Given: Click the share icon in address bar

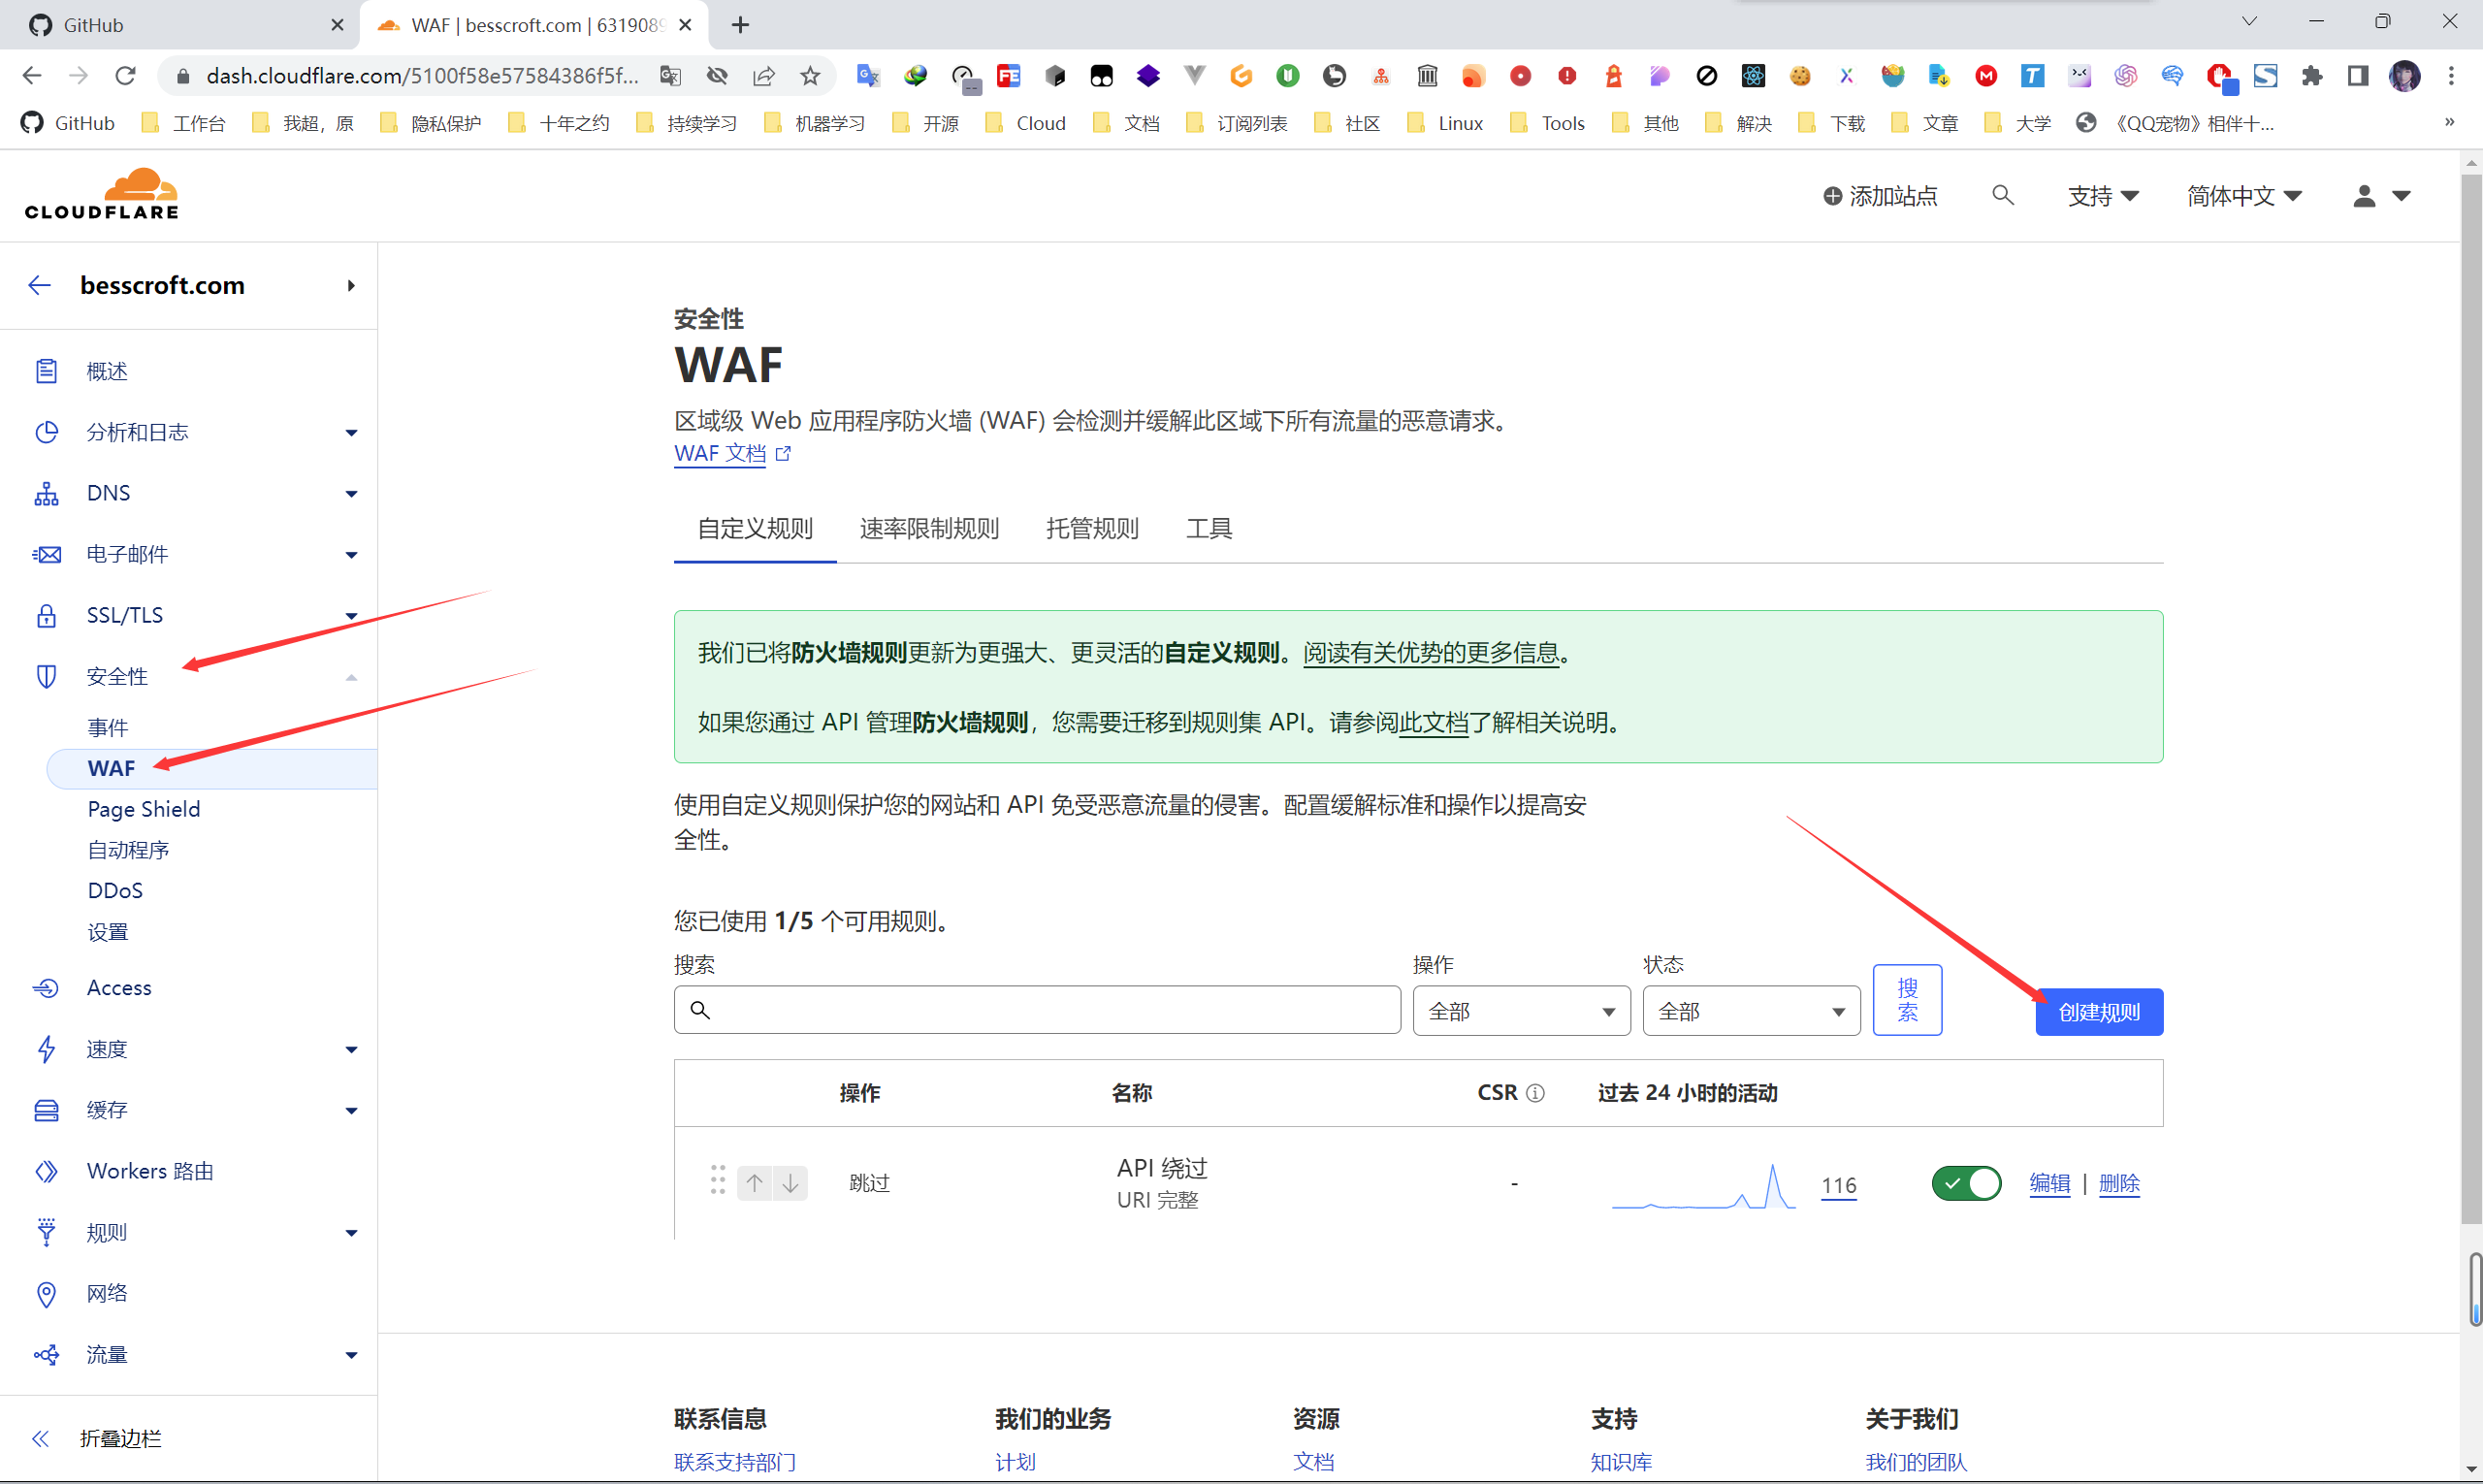Looking at the screenshot, I should coord(764,76).
